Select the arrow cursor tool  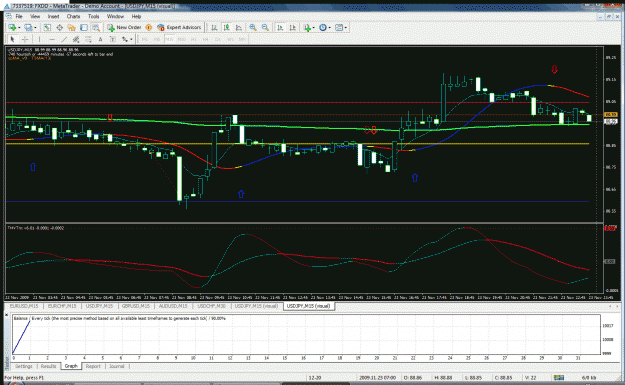point(12,39)
